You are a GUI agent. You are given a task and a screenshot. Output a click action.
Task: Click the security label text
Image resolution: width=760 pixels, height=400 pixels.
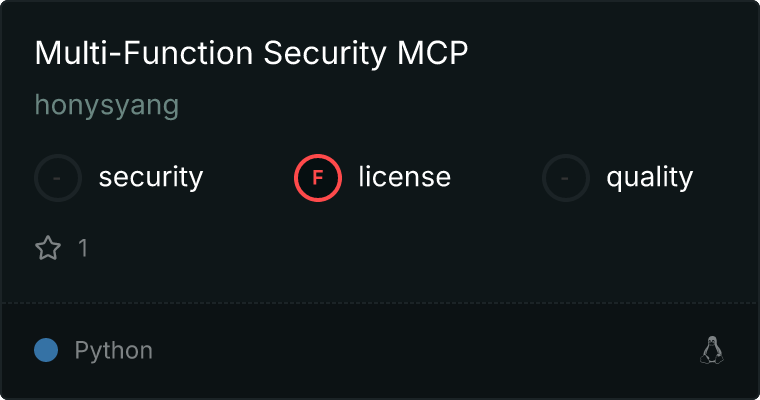[150, 178]
